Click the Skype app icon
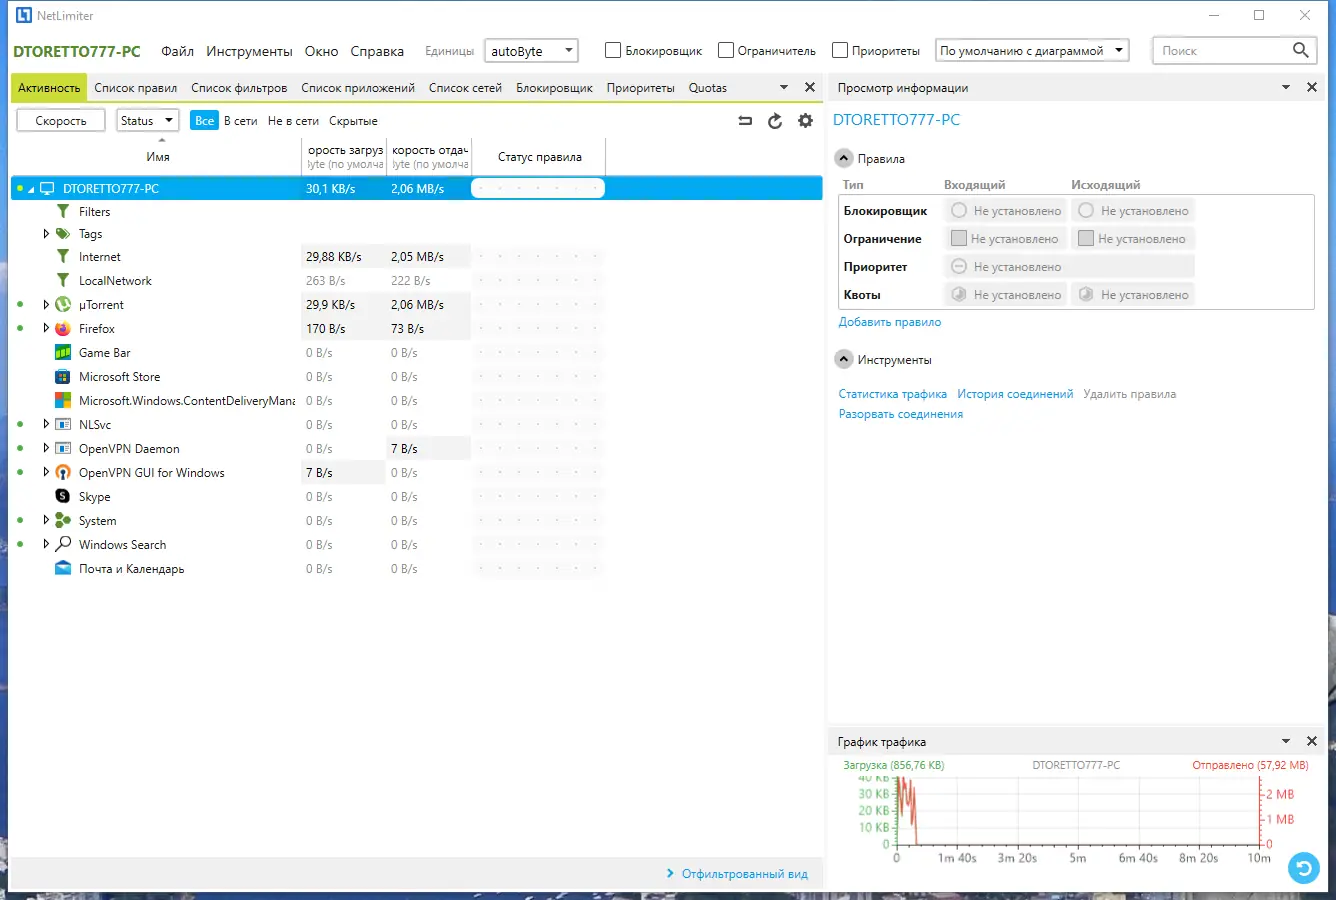This screenshot has height=900, width=1336. [62, 496]
